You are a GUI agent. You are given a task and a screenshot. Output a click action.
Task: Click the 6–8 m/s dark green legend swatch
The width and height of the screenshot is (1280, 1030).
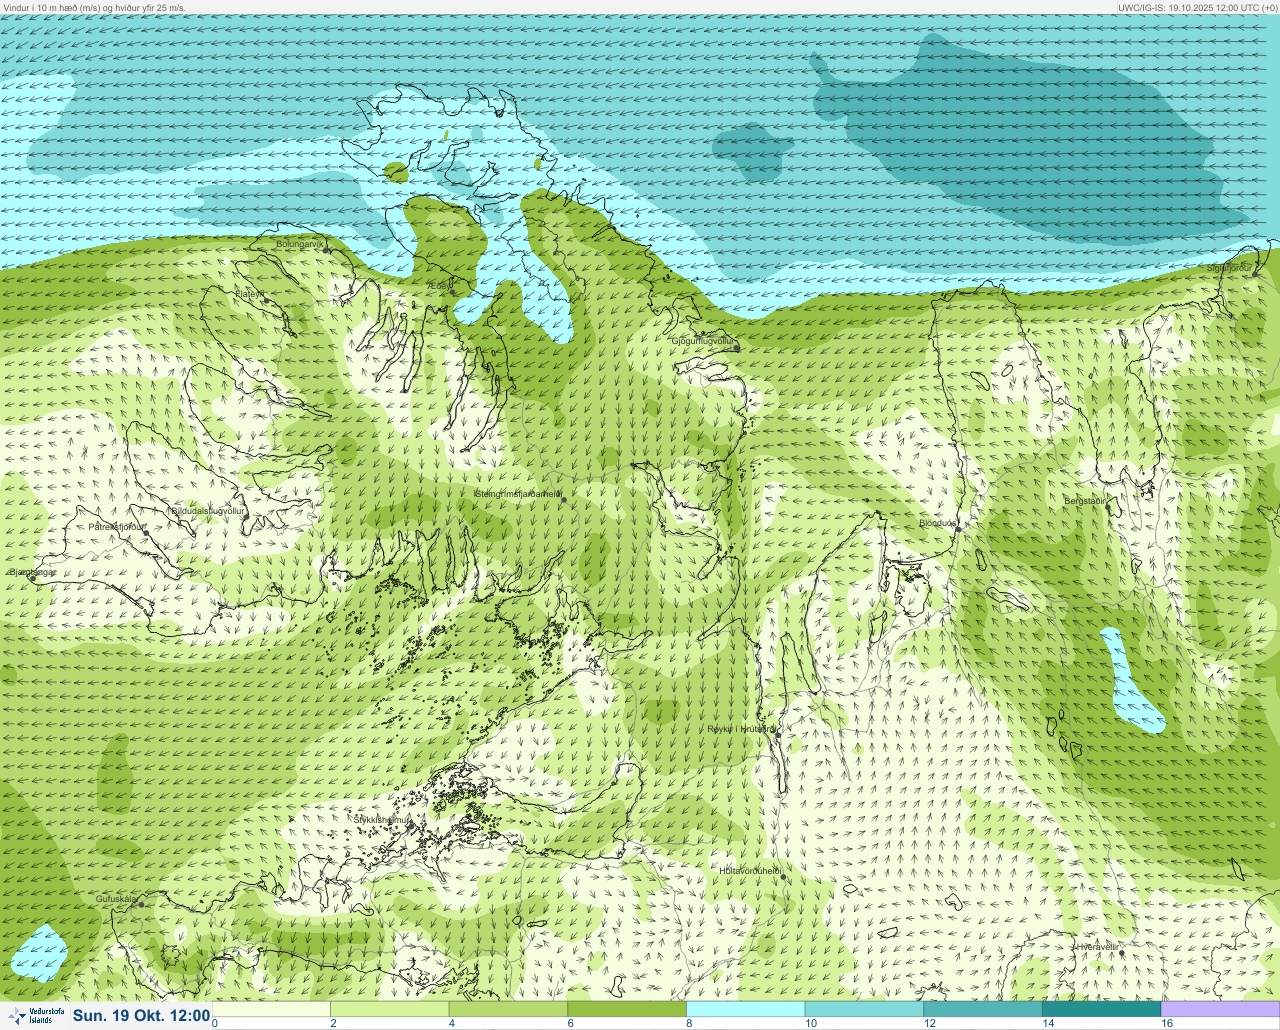[x=626, y=1009]
